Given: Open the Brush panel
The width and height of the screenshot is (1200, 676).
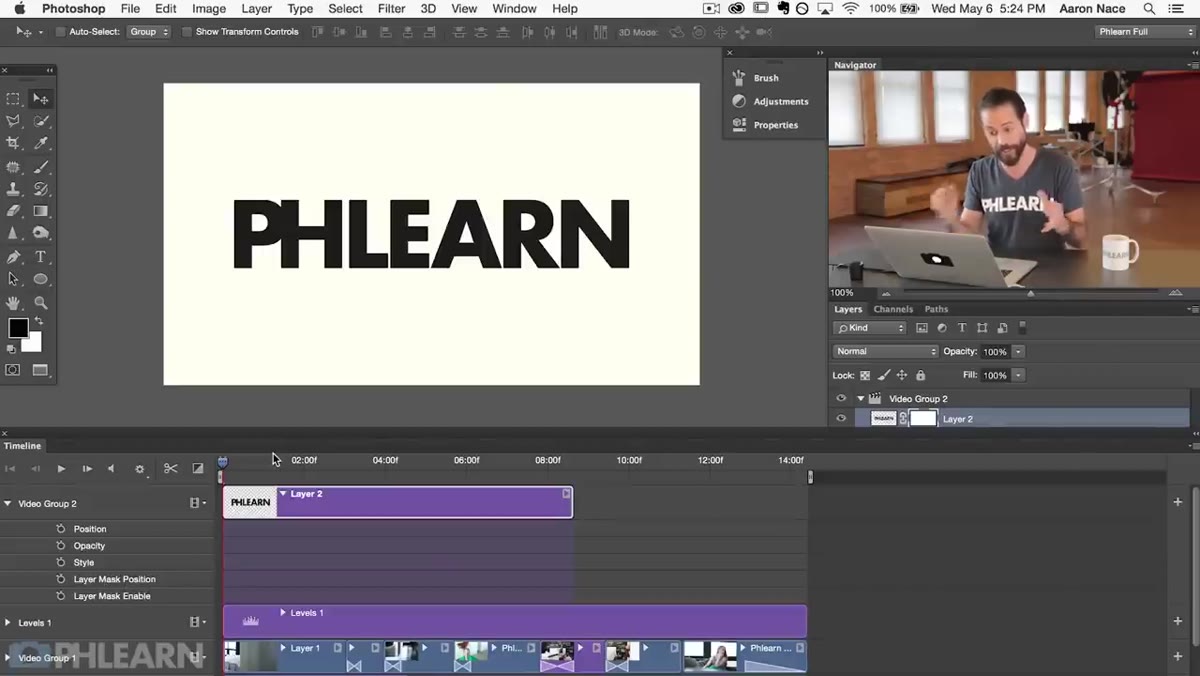Looking at the screenshot, I should (x=766, y=78).
